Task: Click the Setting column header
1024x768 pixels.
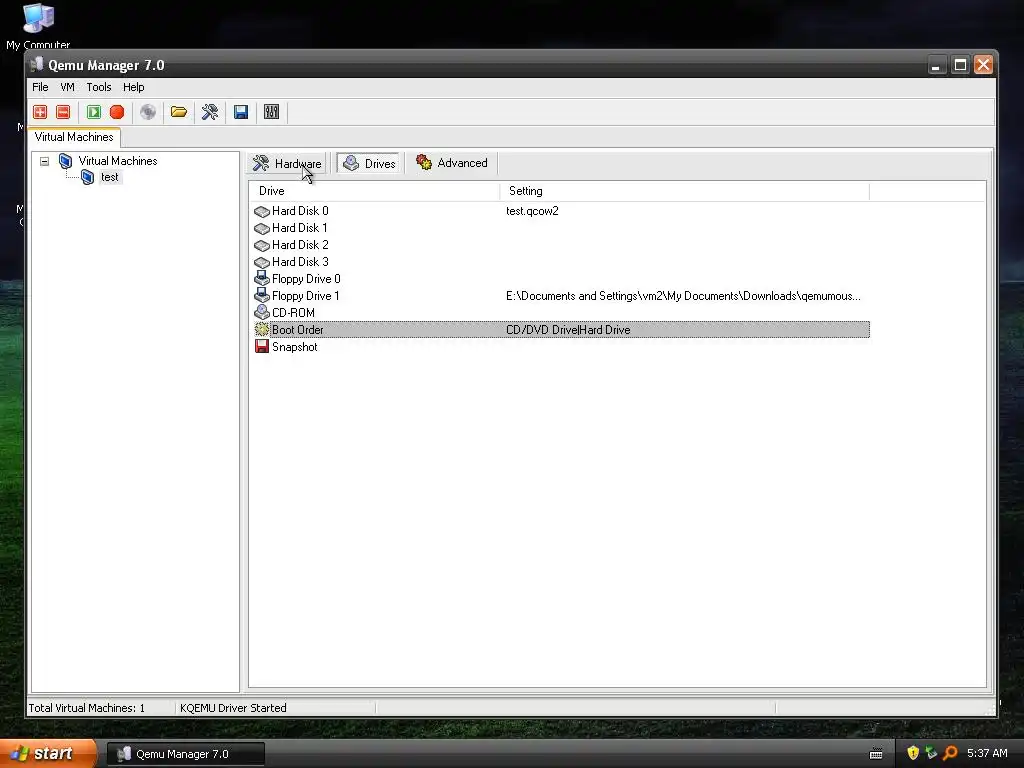Action: (x=684, y=191)
